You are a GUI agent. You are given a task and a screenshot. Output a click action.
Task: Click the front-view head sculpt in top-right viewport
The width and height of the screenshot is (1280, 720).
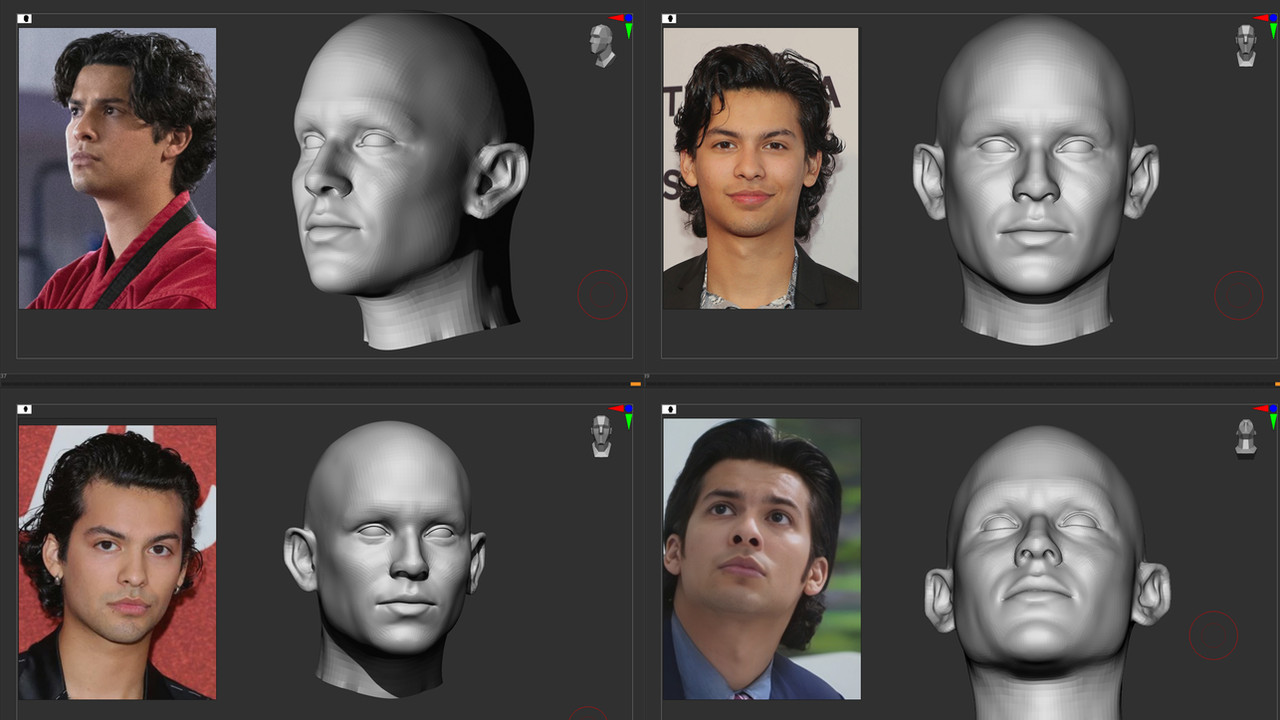coord(1036,180)
